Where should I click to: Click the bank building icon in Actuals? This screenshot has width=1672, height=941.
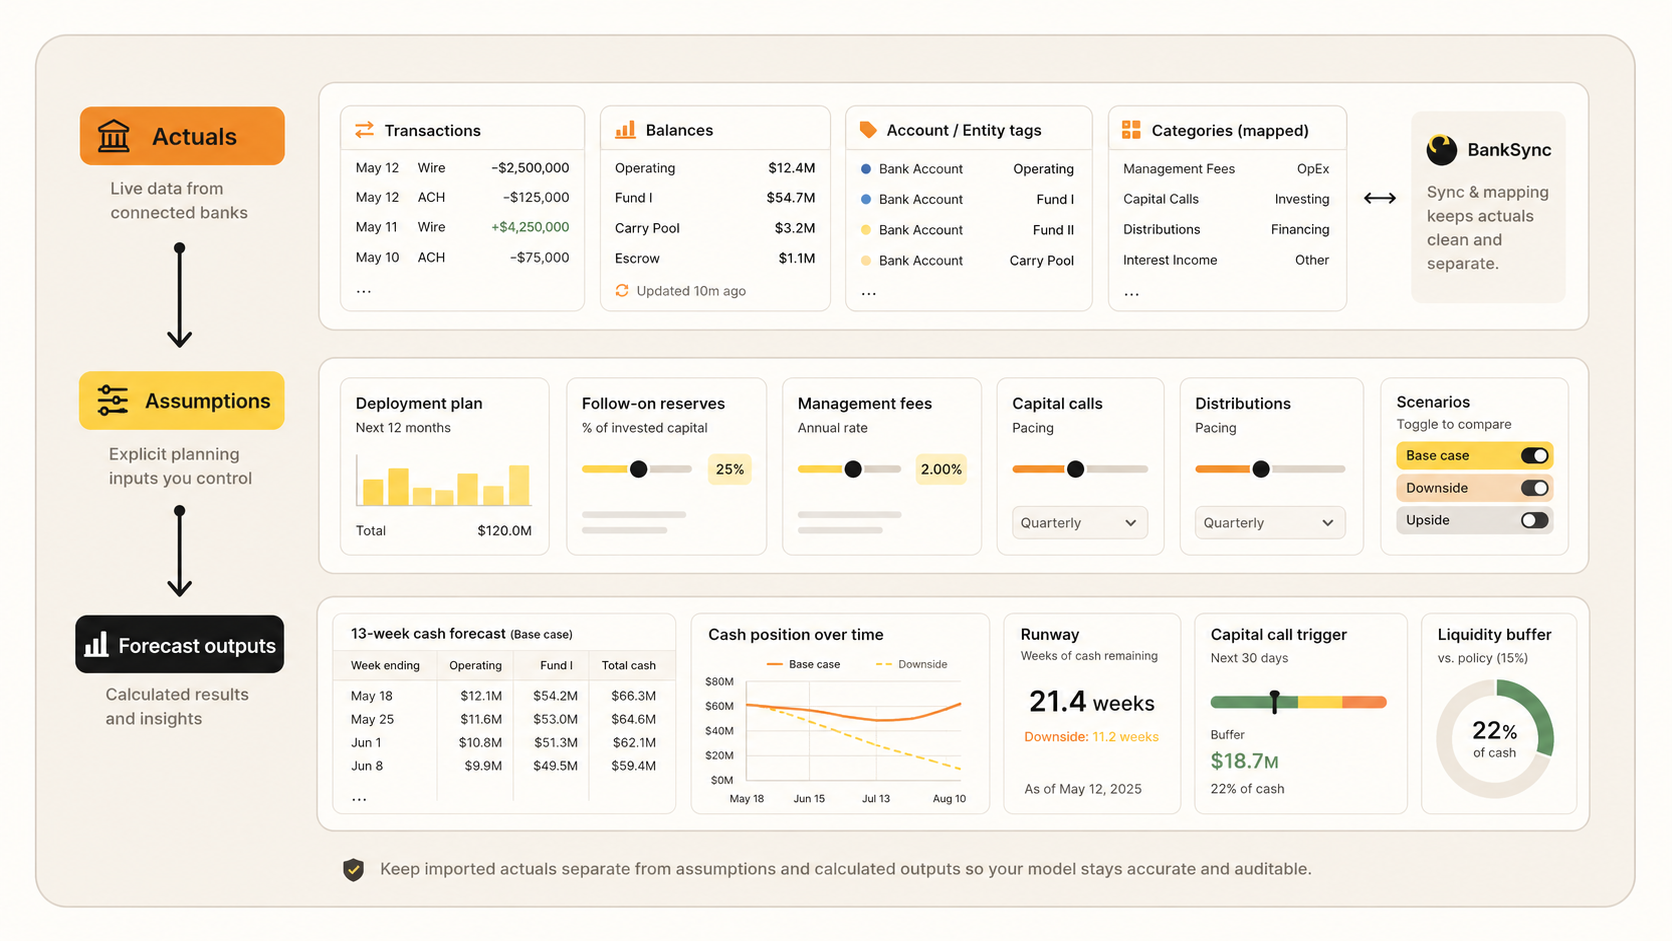tap(114, 136)
